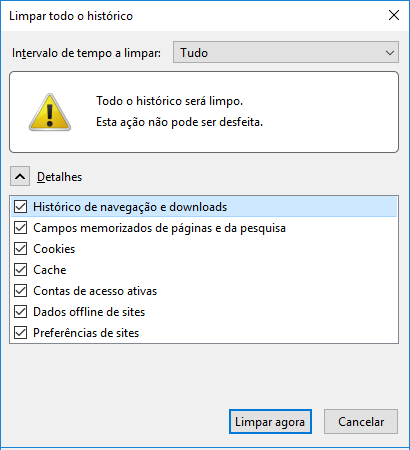Uncheck Campos memorizados de páginas e da pesquisa
The width and height of the screenshot is (410, 450).
click(21, 228)
